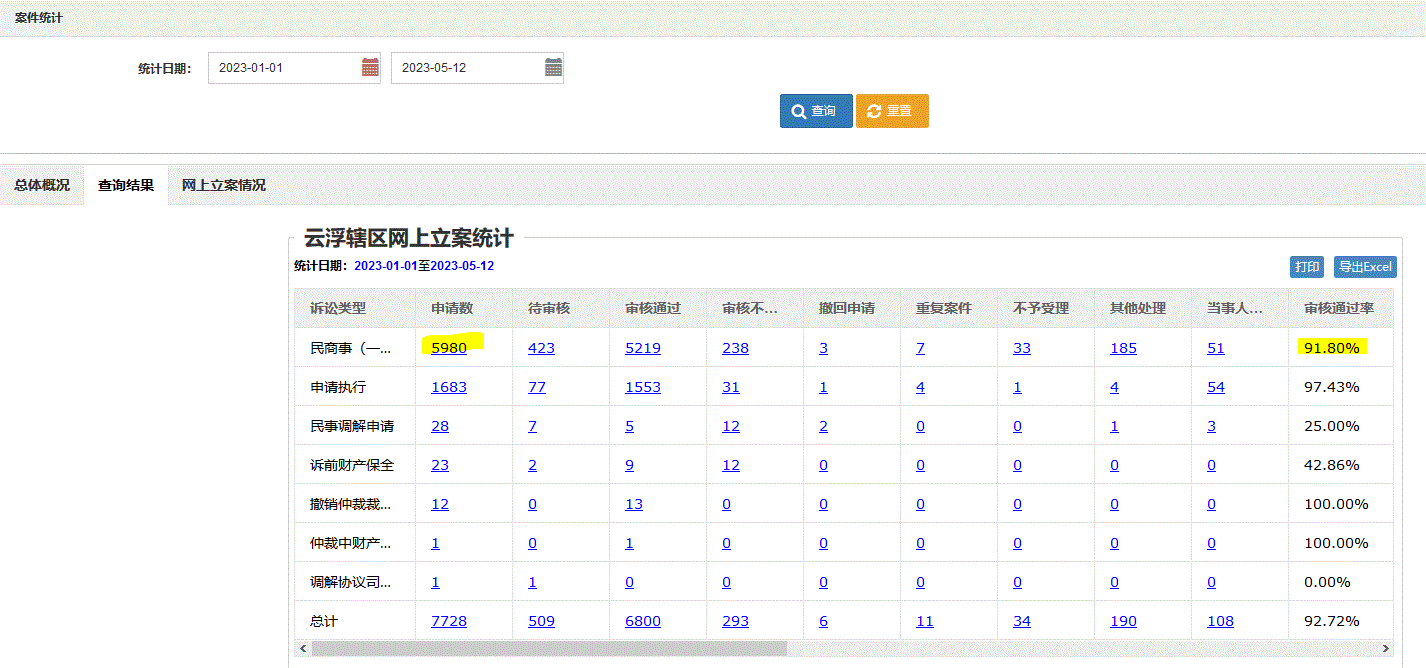The height and width of the screenshot is (668, 1426).
Task: Open the 51 link in 民商事 row
Action: [x=1216, y=348]
